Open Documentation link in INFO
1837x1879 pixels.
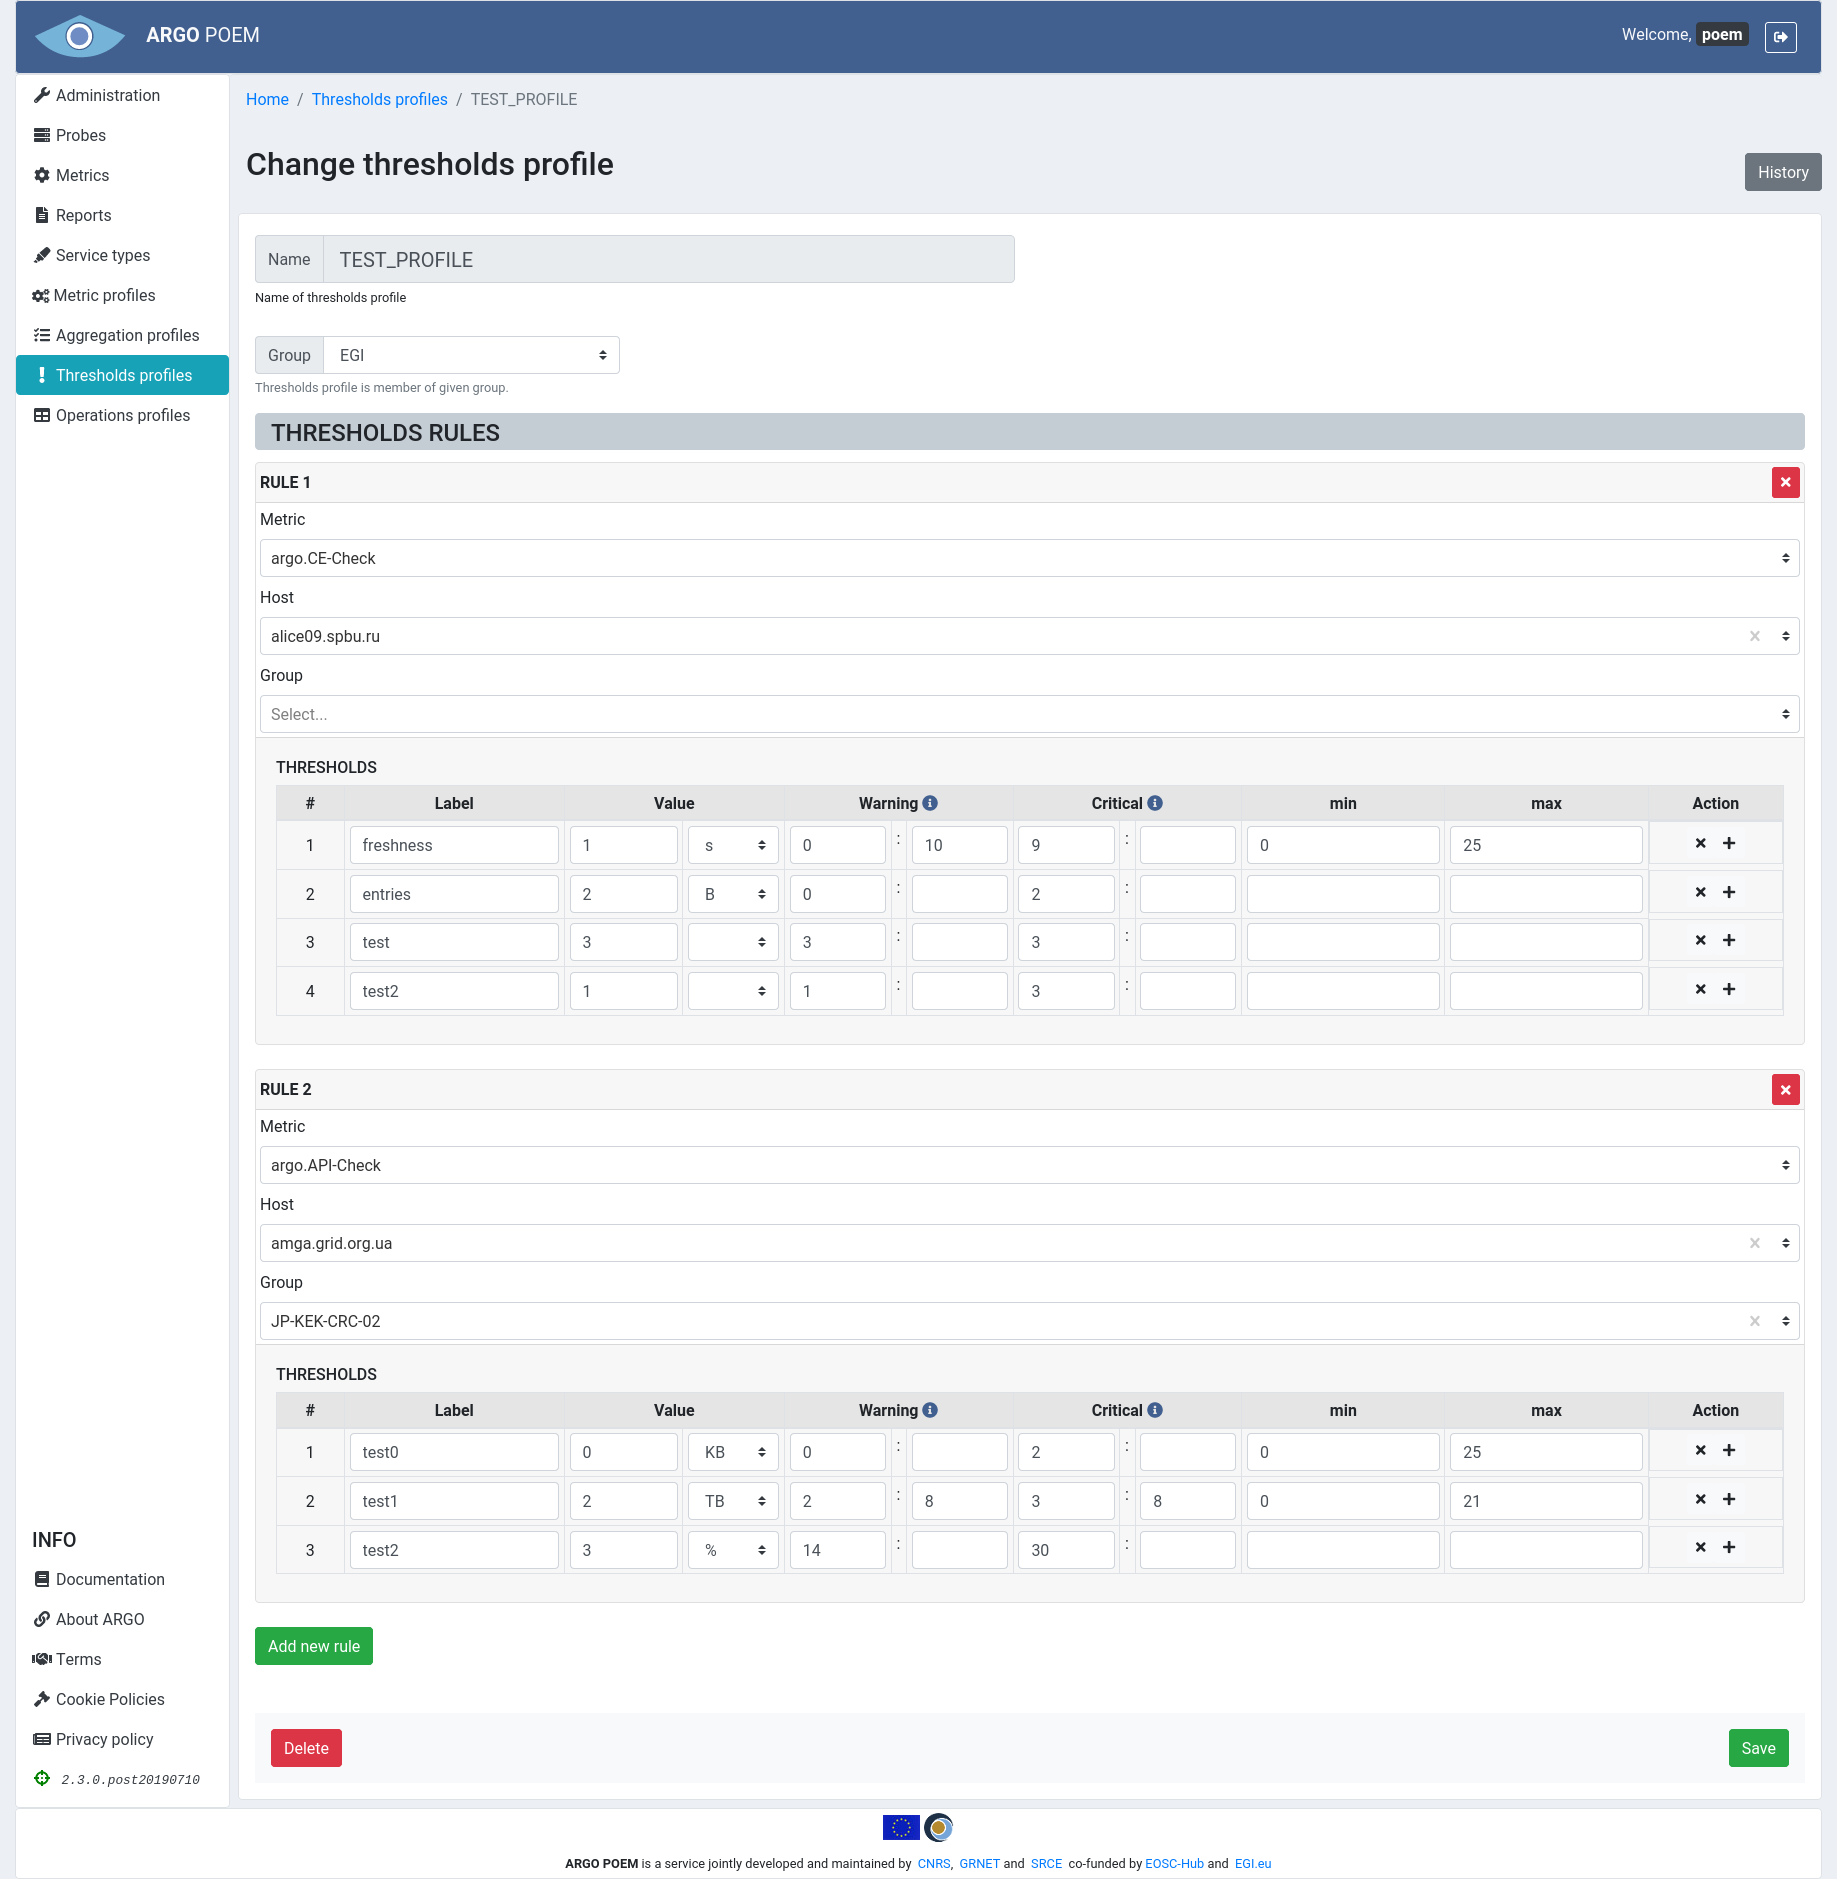coord(110,1579)
